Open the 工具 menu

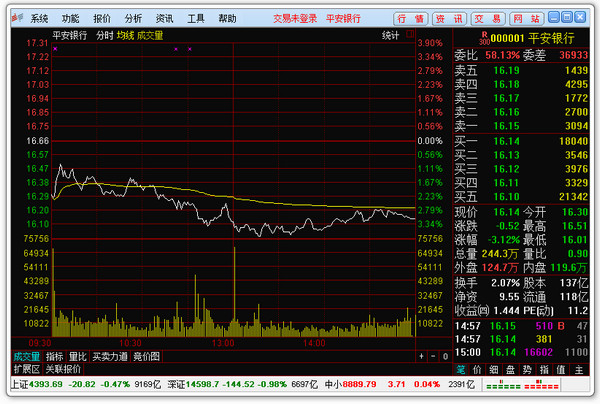coord(196,18)
